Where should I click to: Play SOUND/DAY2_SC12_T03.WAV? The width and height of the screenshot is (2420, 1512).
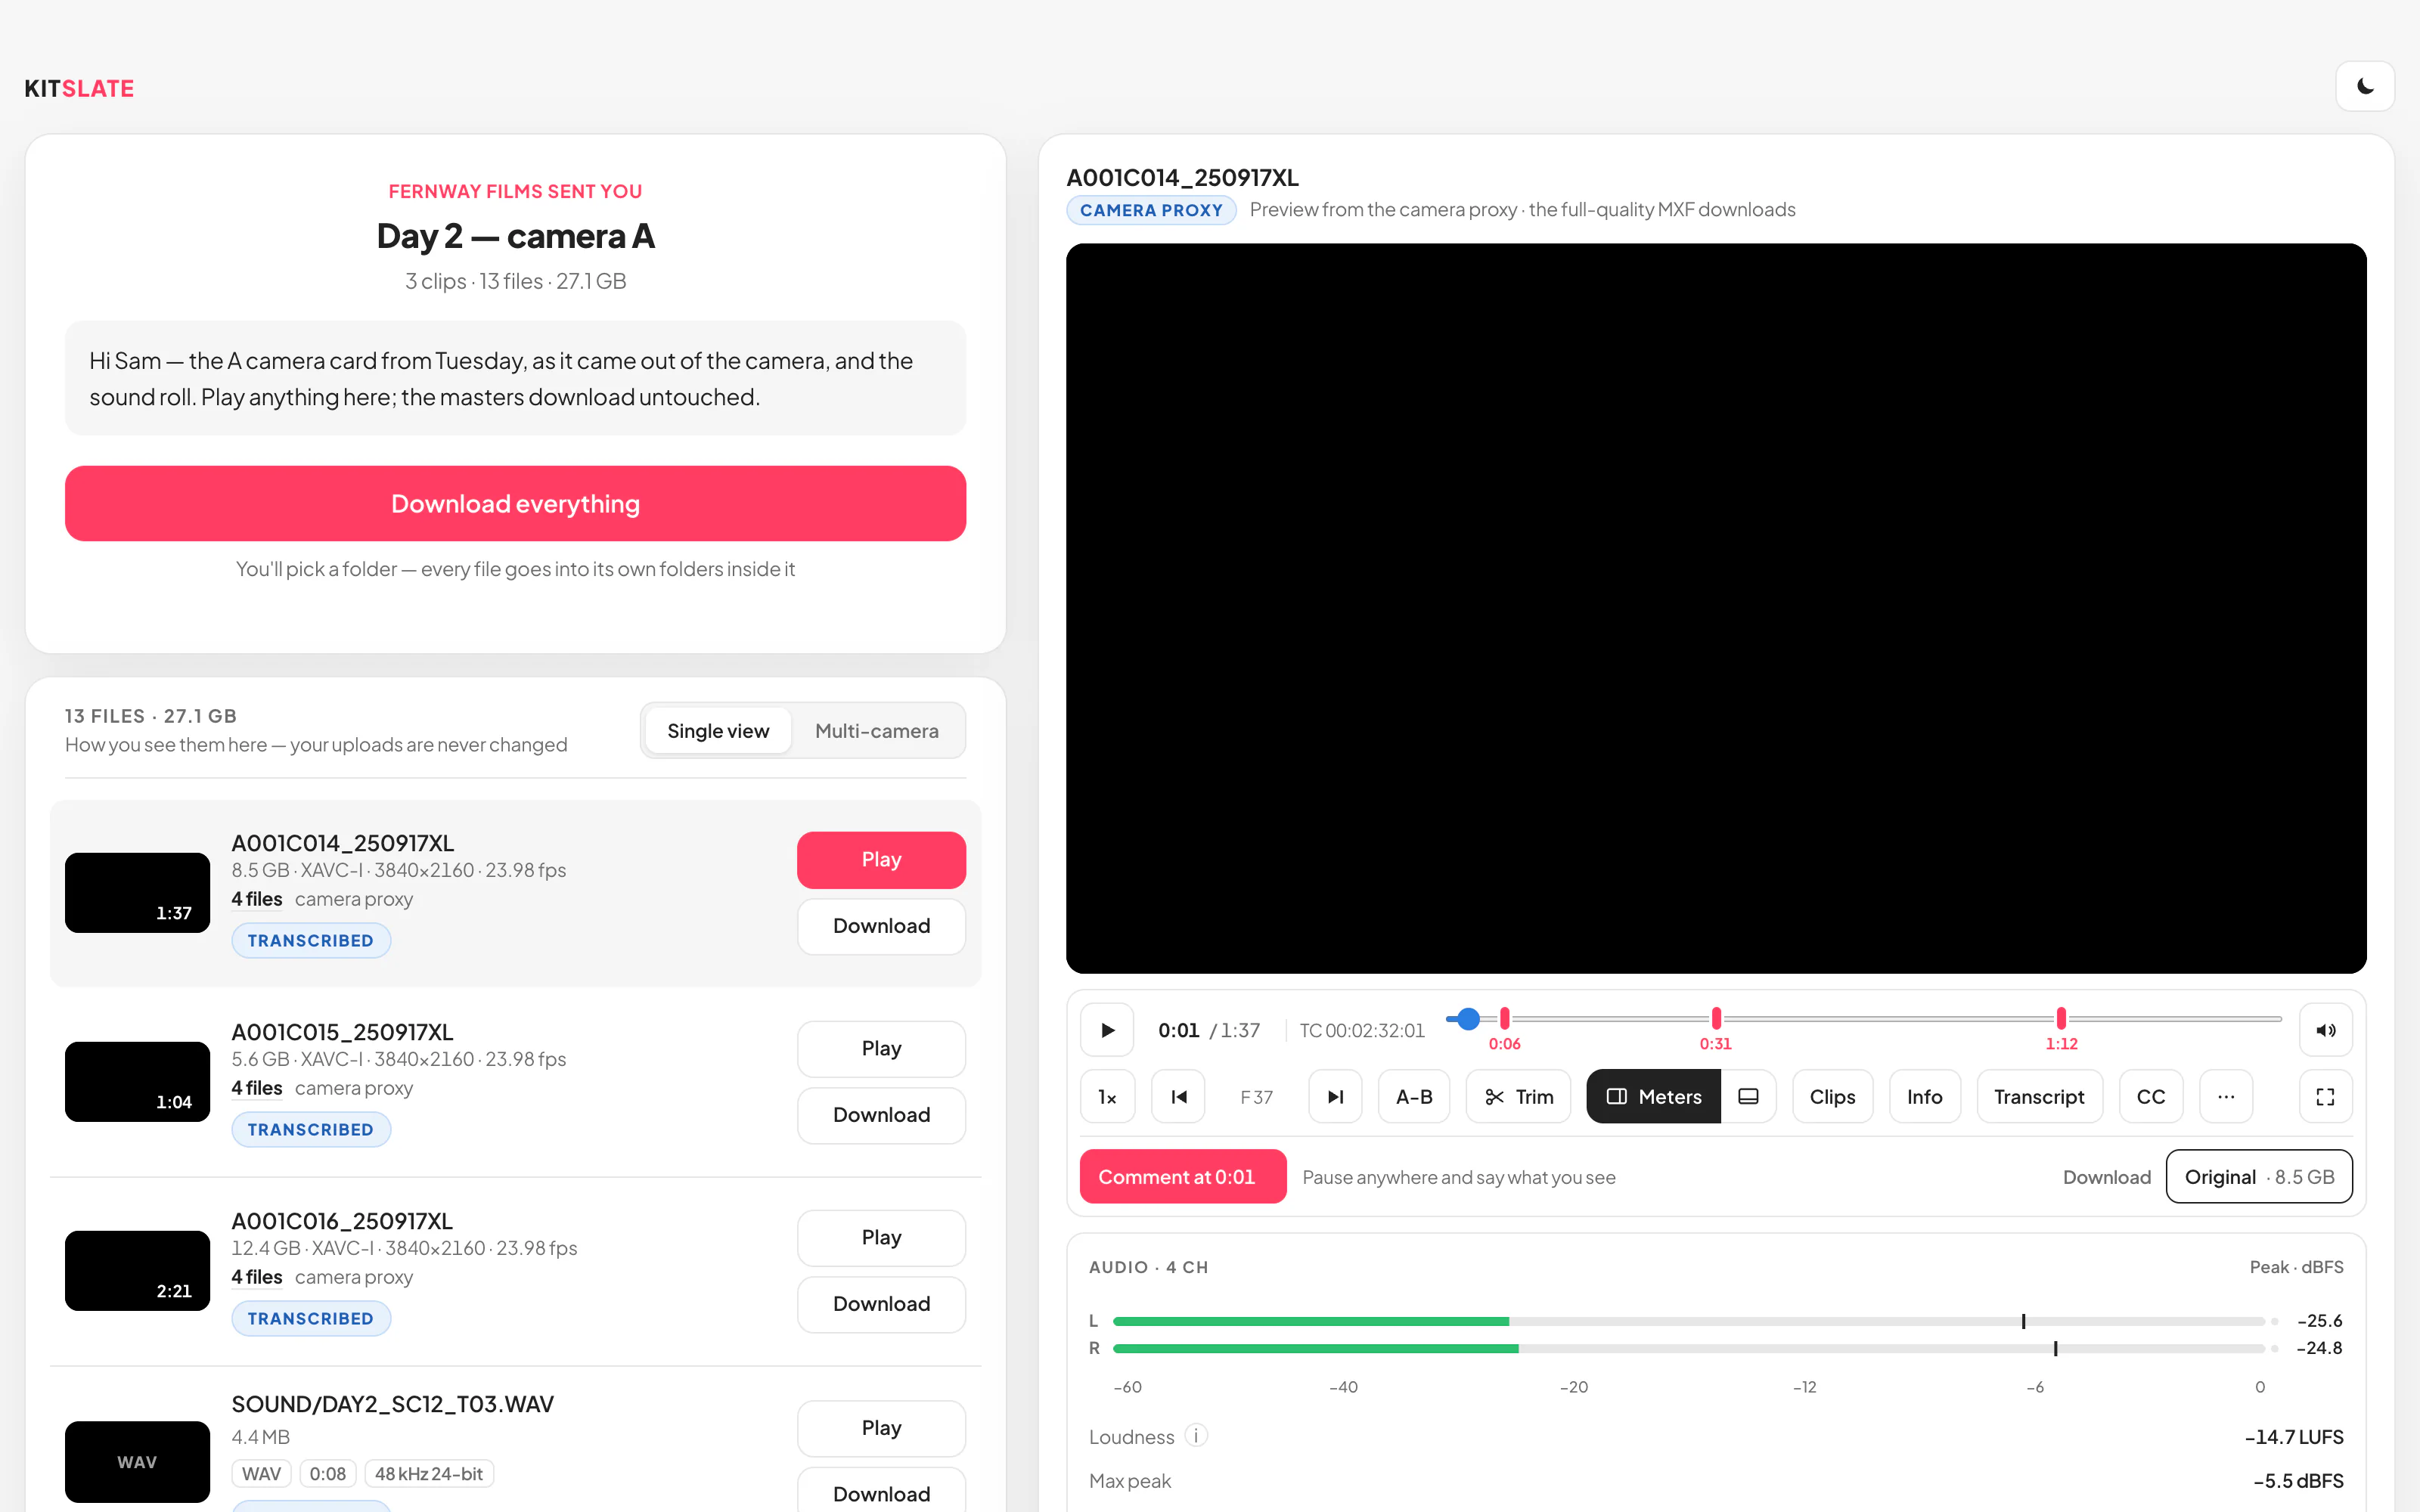click(881, 1428)
